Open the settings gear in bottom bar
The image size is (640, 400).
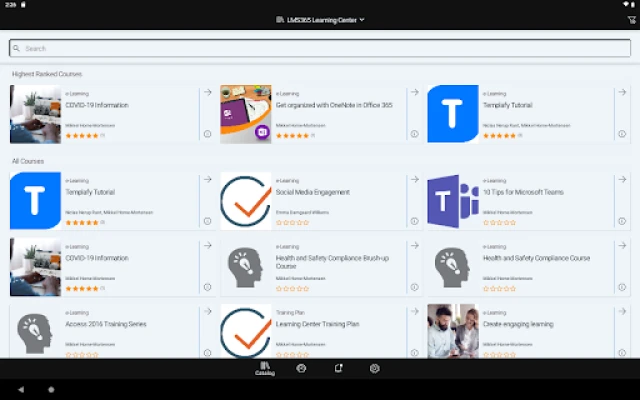click(x=375, y=368)
